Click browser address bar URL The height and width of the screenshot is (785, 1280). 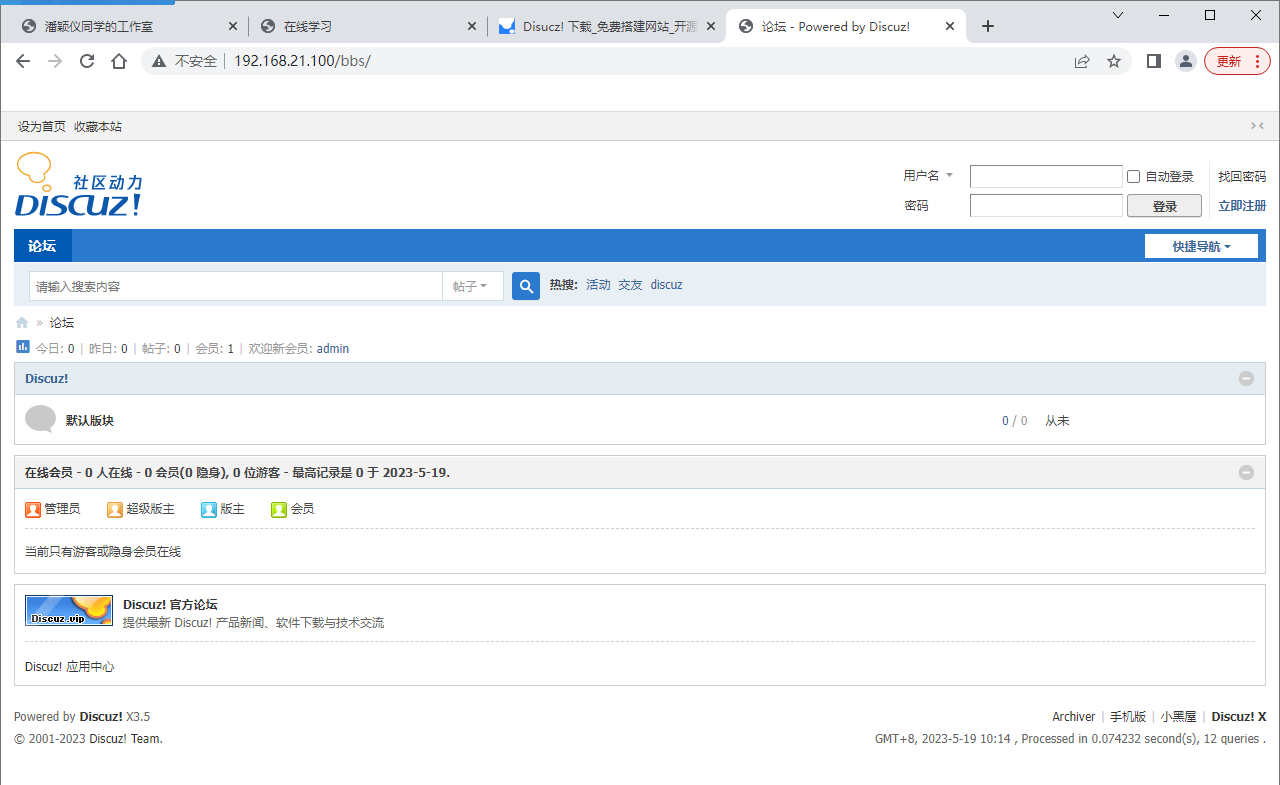coord(302,61)
